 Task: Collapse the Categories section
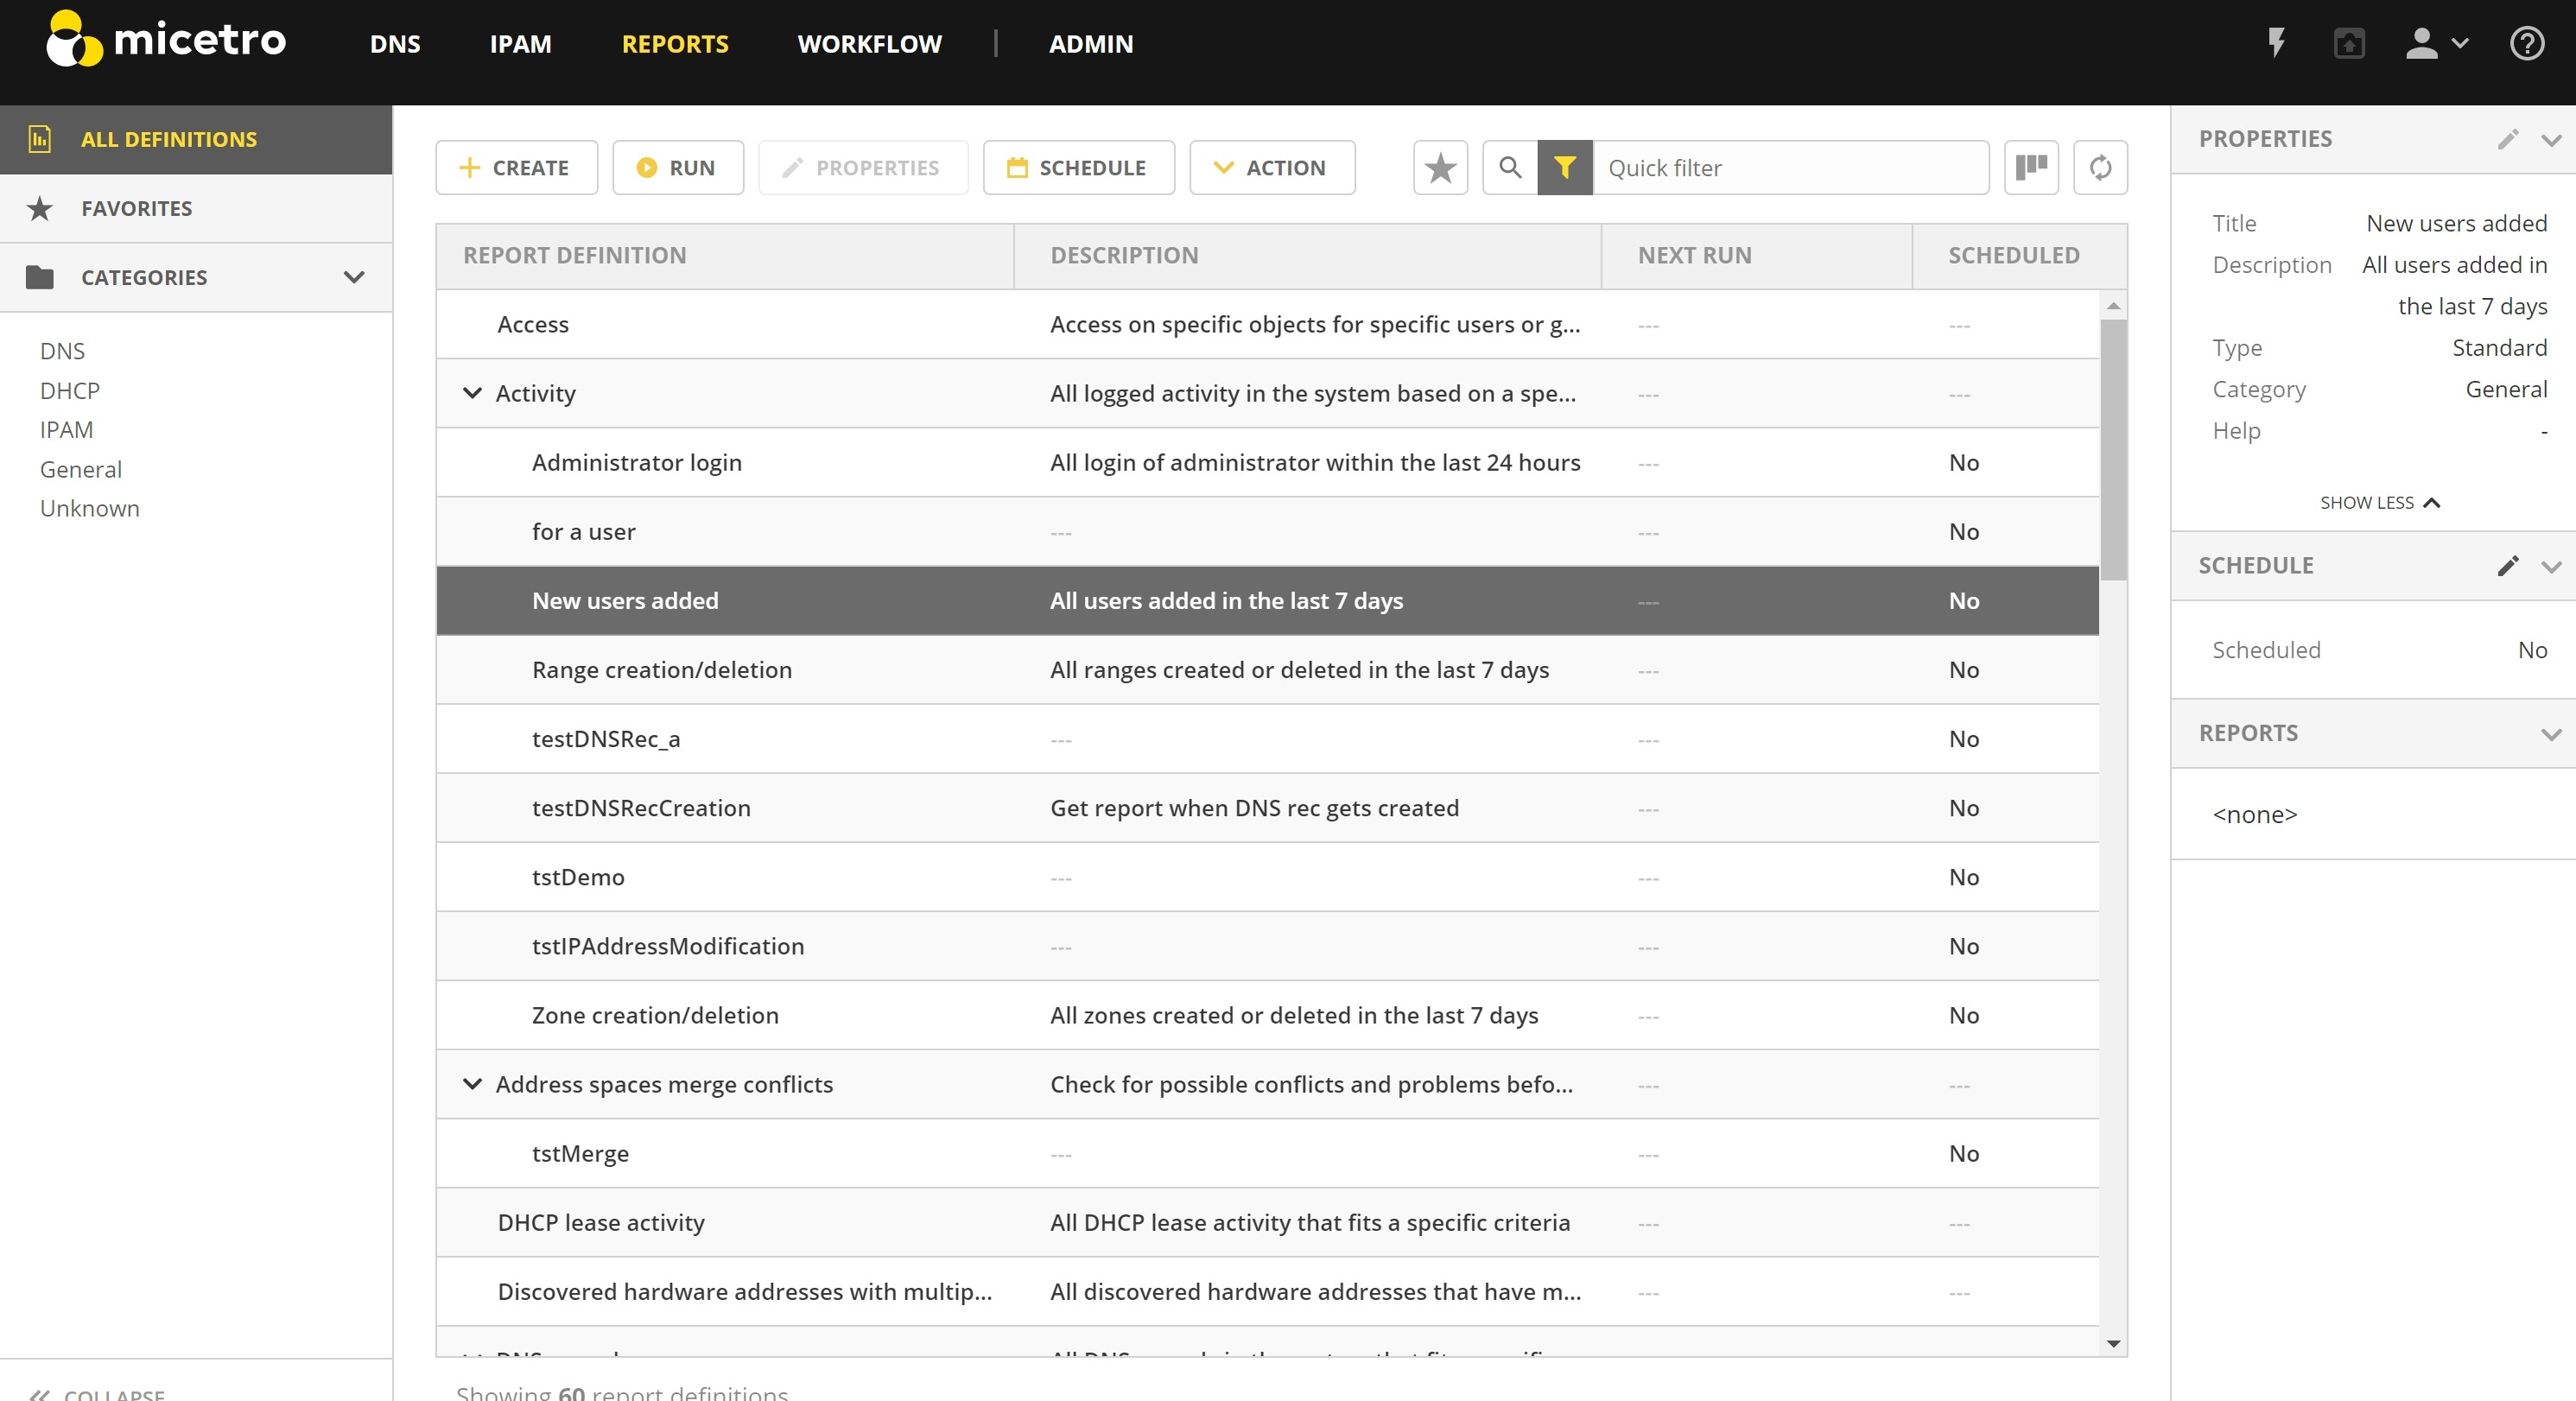pyautogui.click(x=353, y=277)
